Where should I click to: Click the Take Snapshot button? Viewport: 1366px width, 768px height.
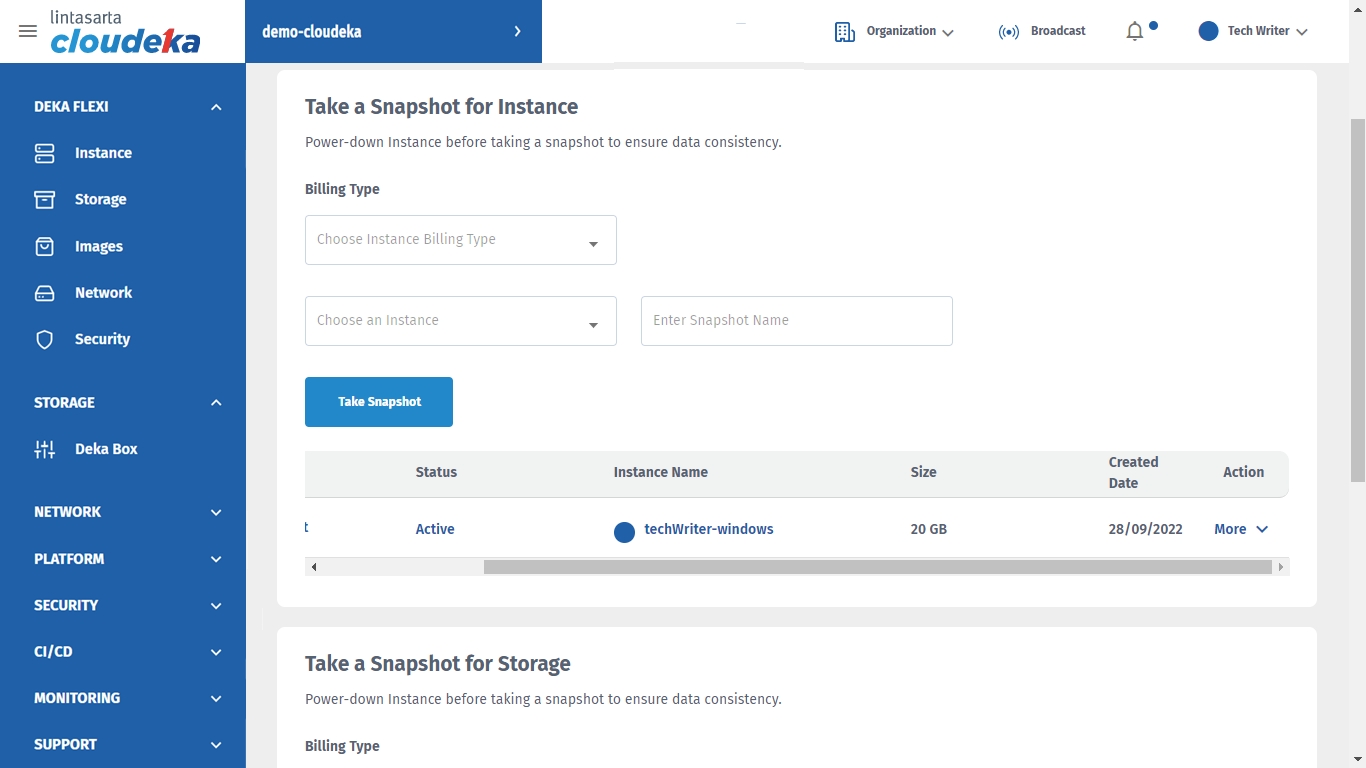tap(379, 402)
